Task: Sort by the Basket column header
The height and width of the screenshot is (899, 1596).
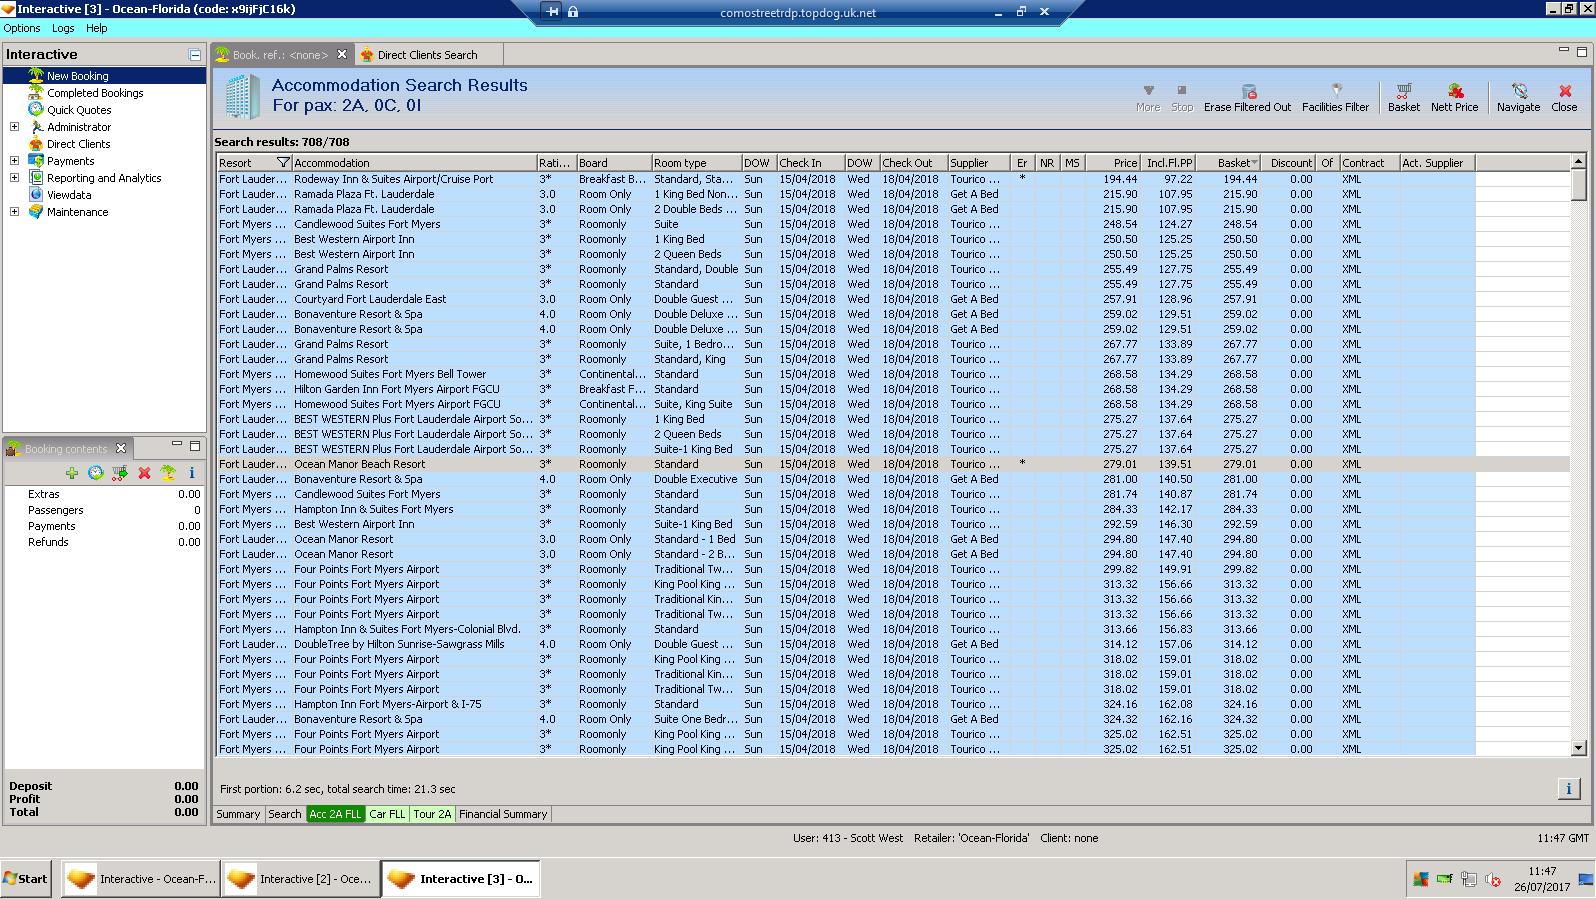Action: click(1228, 163)
